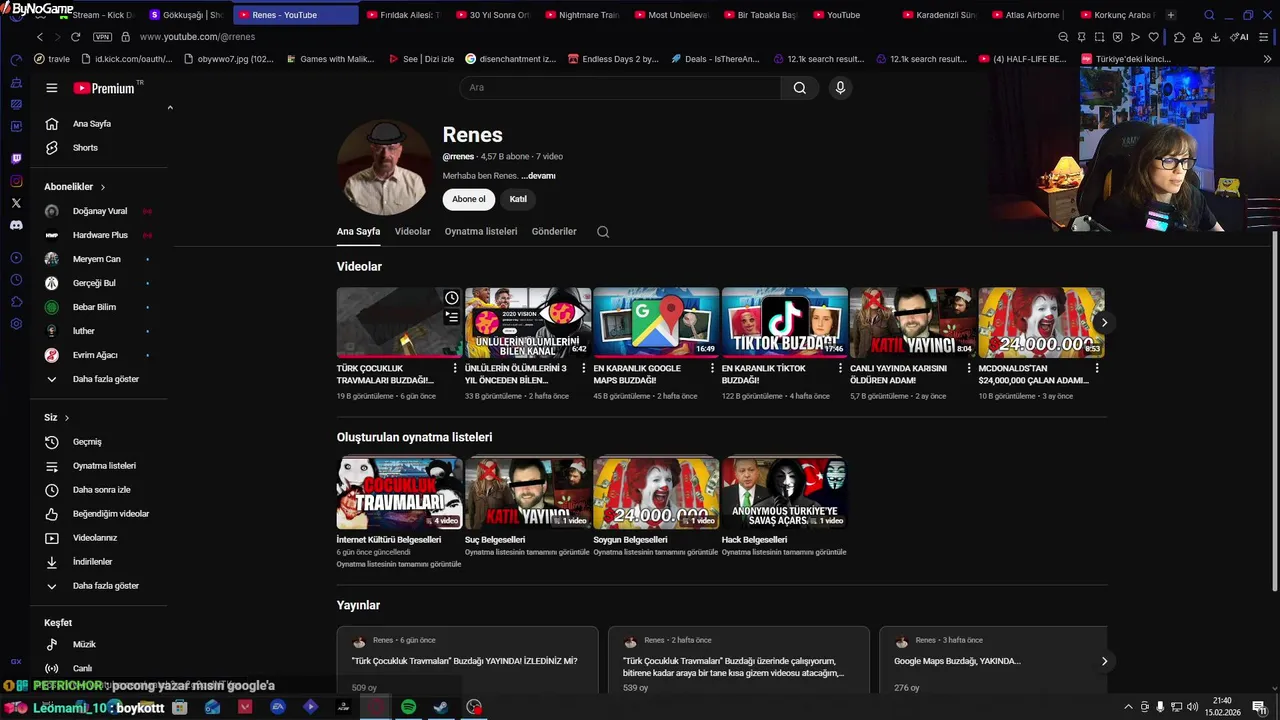Subscribe with the Abone ol button
The image size is (1280, 720).
click(x=469, y=199)
